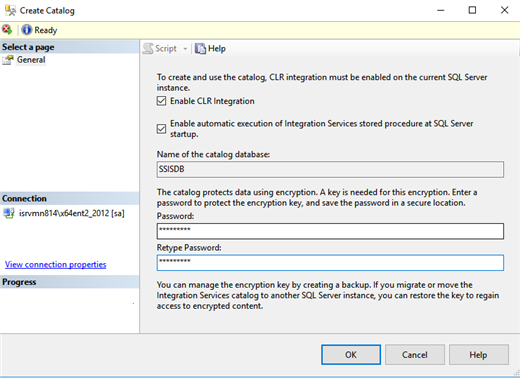Open the Help book icon in toolbar
This screenshot has width=520, height=378.
point(200,49)
